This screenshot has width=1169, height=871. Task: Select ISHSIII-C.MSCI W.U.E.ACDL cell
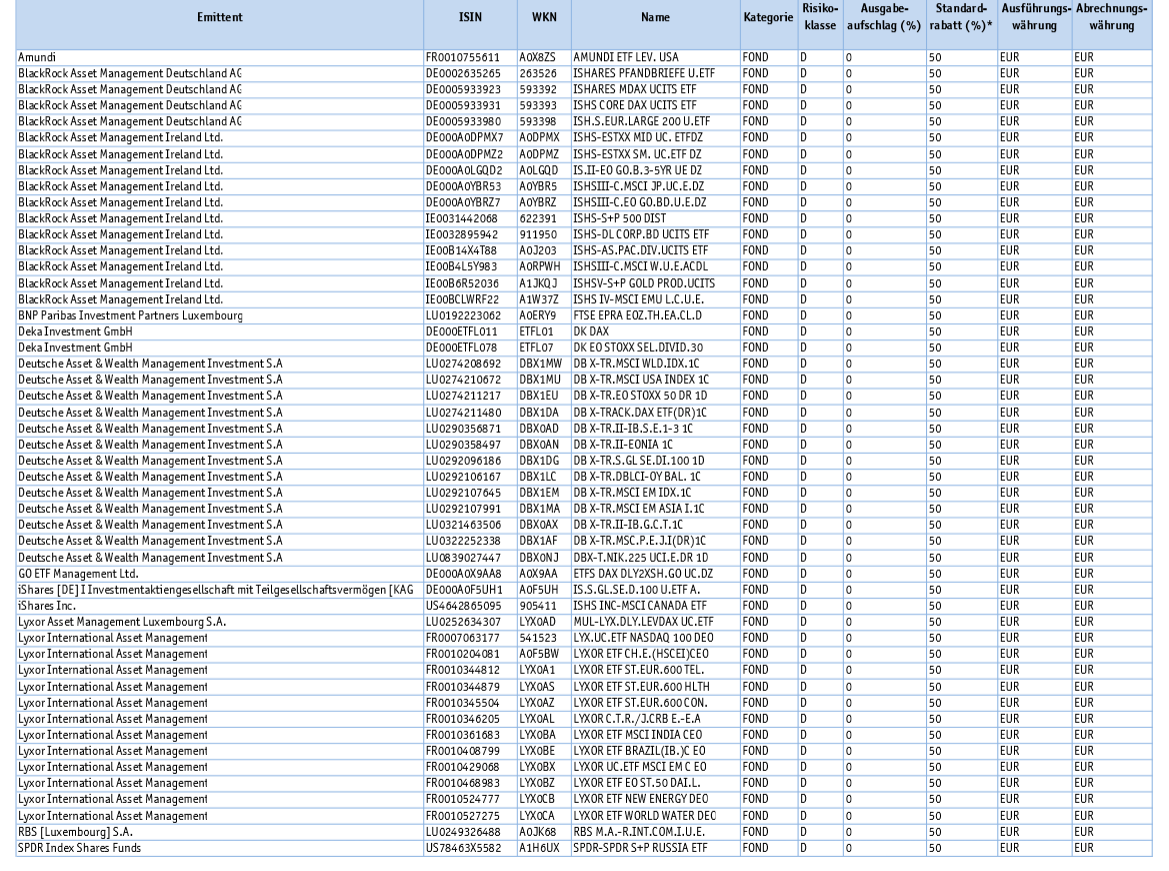point(655,267)
